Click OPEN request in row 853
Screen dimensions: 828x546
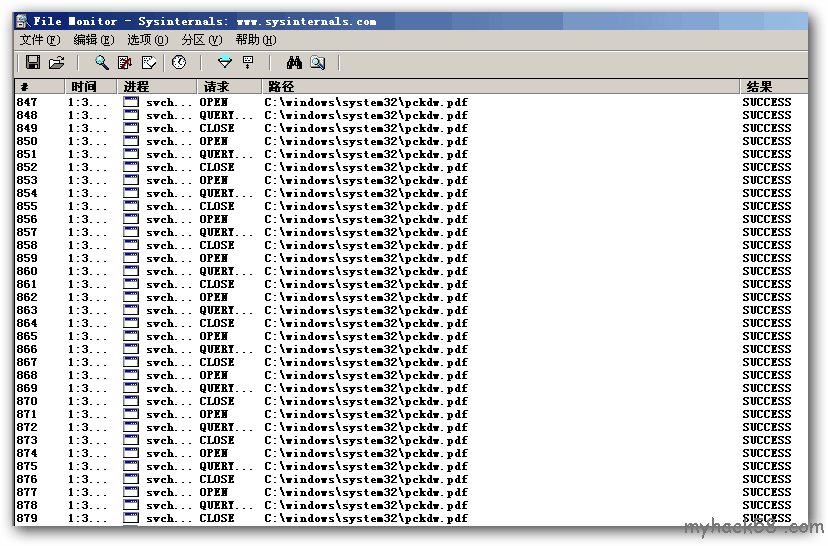[214, 180]
